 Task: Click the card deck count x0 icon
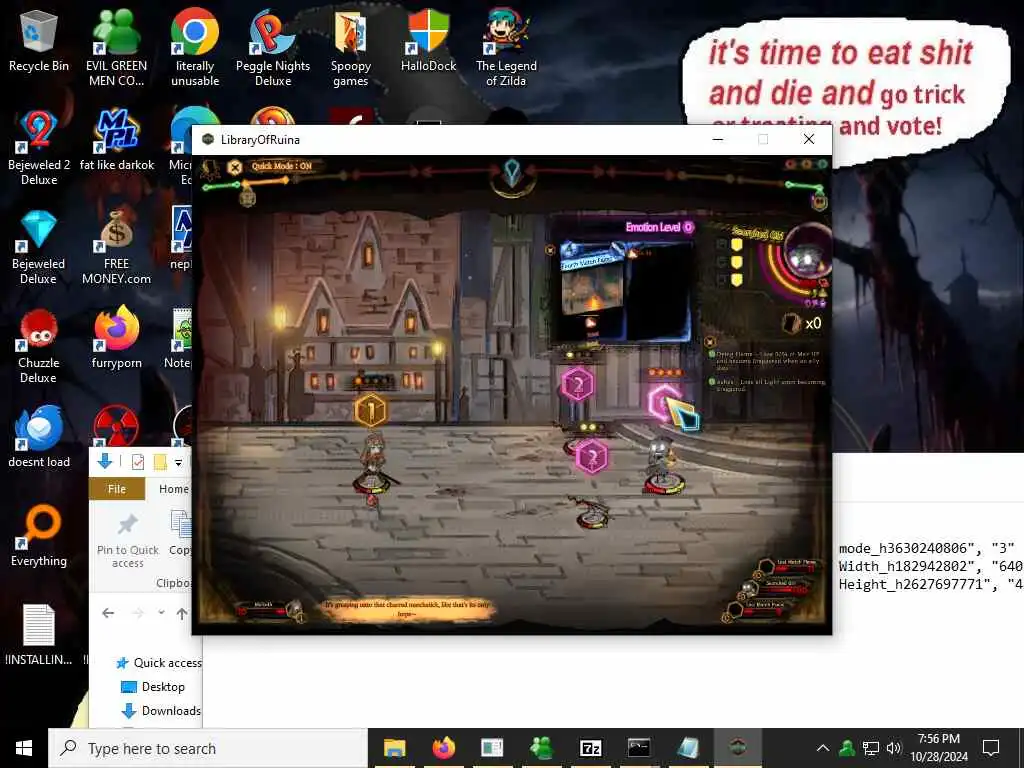(802, 323)
